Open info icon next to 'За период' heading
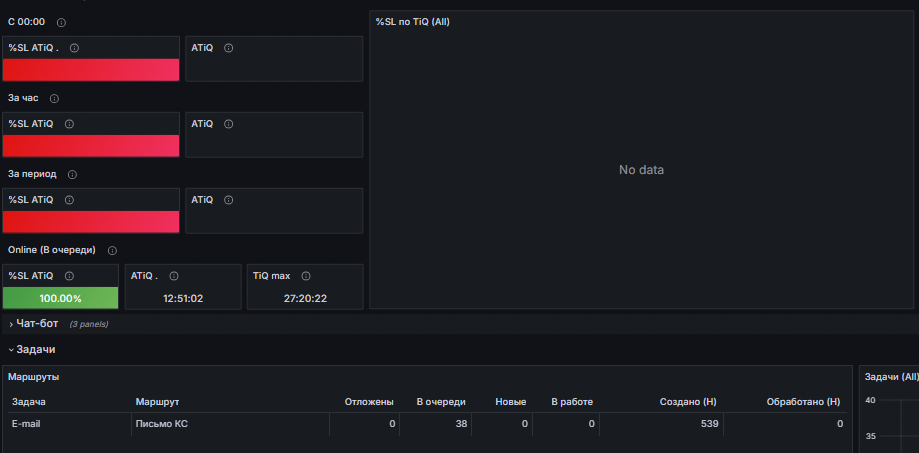 72,175
